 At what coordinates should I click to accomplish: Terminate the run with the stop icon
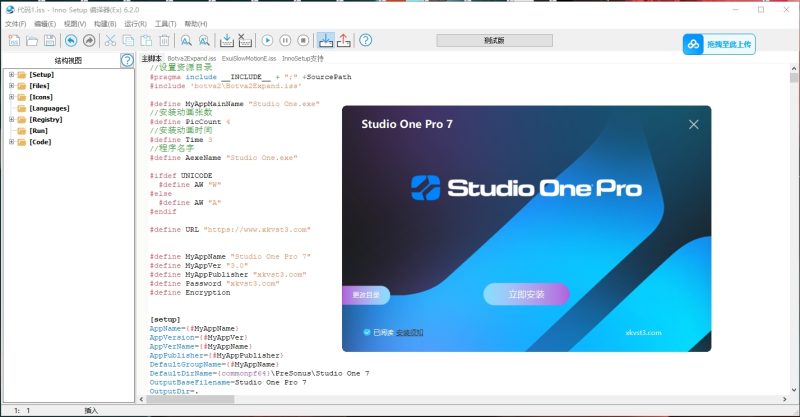(303, 40)
